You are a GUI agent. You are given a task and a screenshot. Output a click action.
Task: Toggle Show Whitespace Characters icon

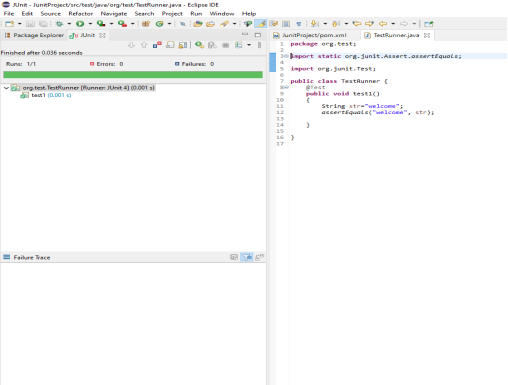point(299,24)
